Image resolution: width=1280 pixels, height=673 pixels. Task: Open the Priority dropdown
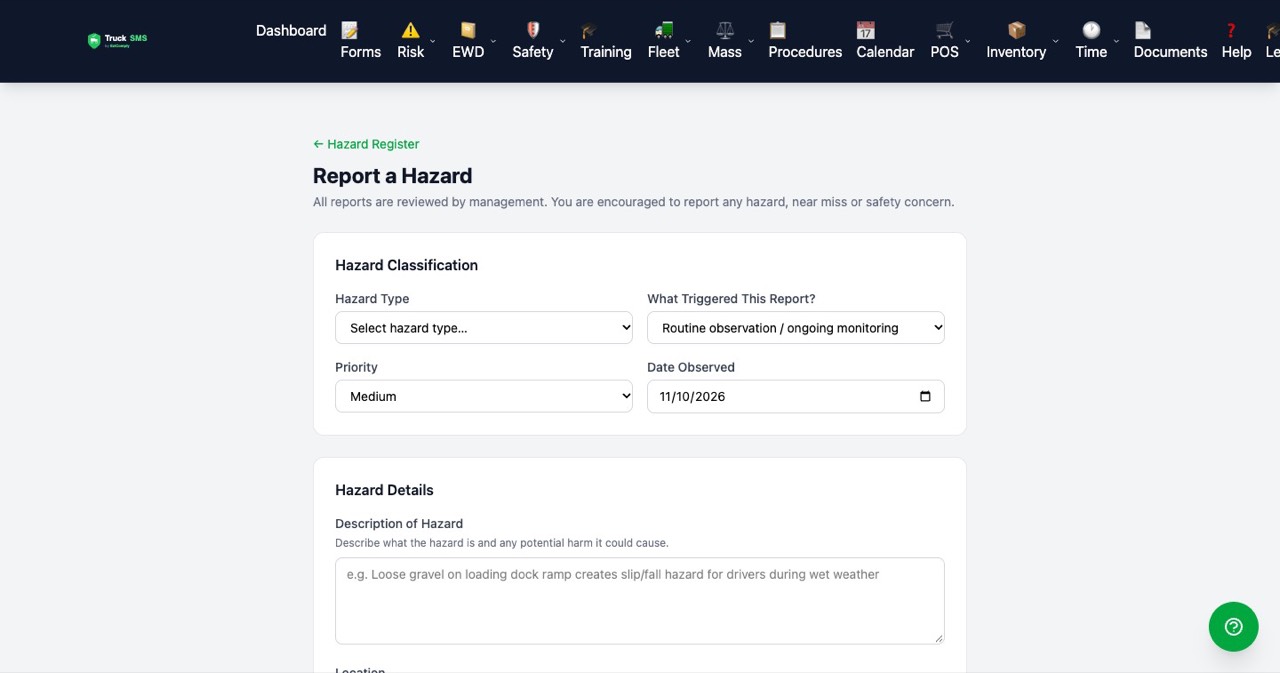484,396
